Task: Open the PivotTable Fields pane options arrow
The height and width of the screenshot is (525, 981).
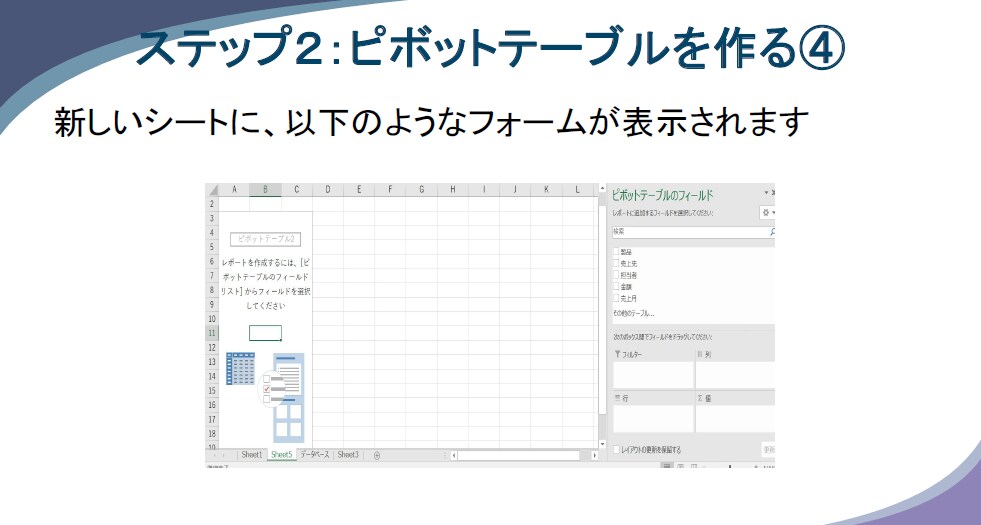Action: (766, 193)
